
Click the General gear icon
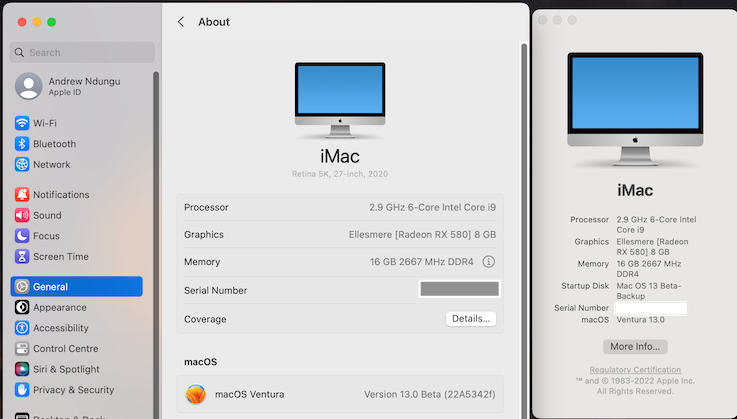pos(22,286)
